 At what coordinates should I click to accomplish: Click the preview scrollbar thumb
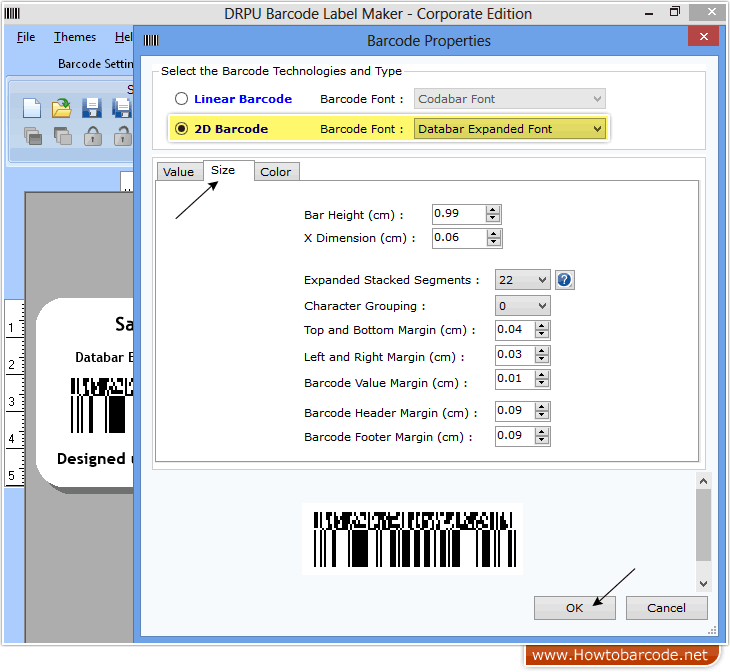(703, 525)
